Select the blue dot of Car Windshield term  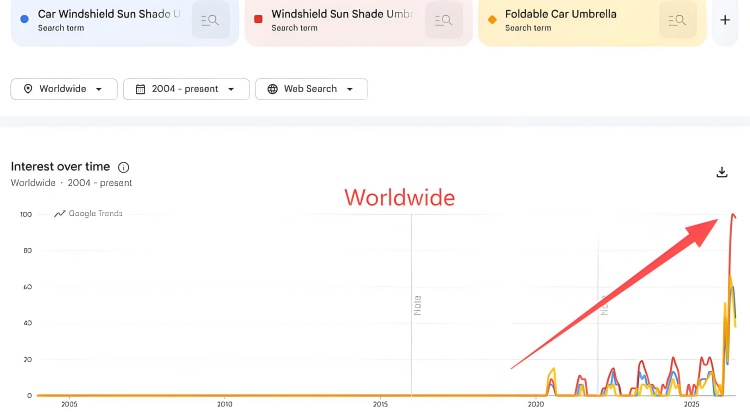[x=24, y=20]
